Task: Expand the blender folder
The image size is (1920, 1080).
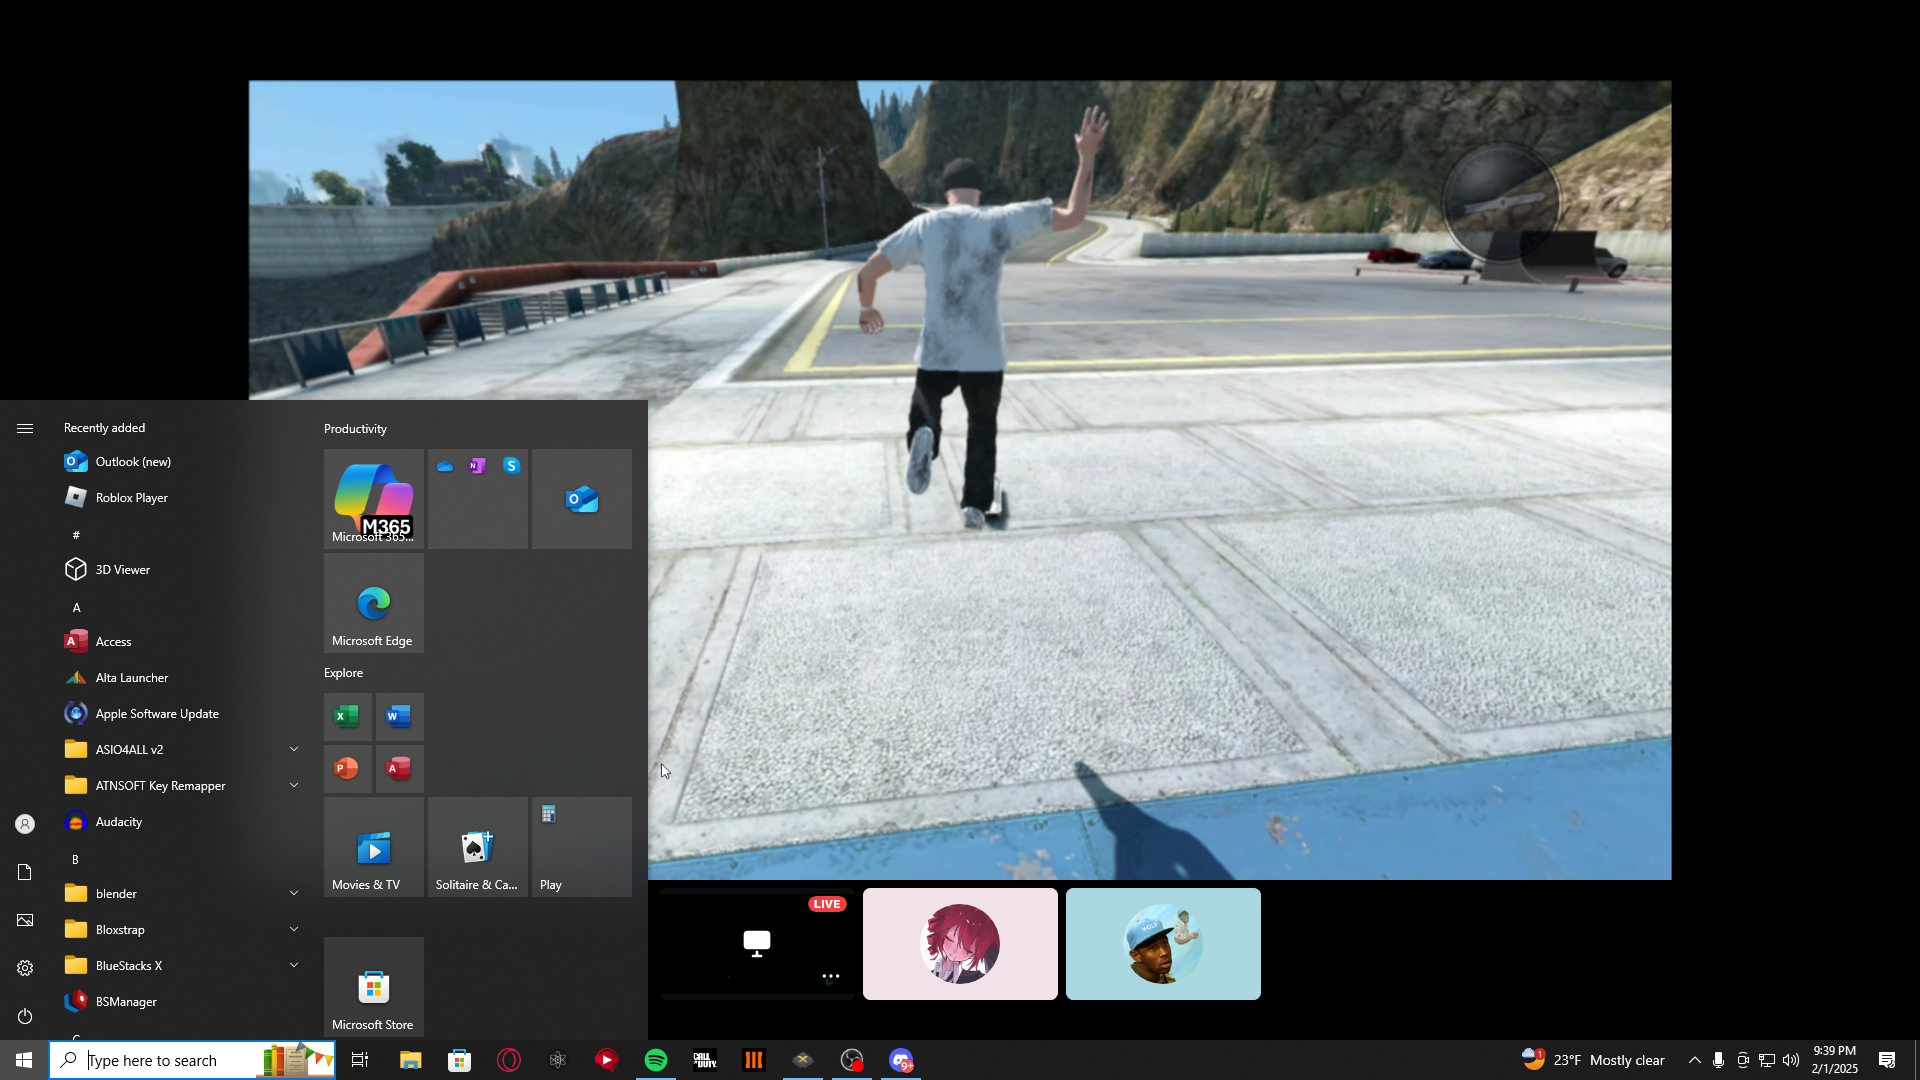Action: tap(293, 893)
